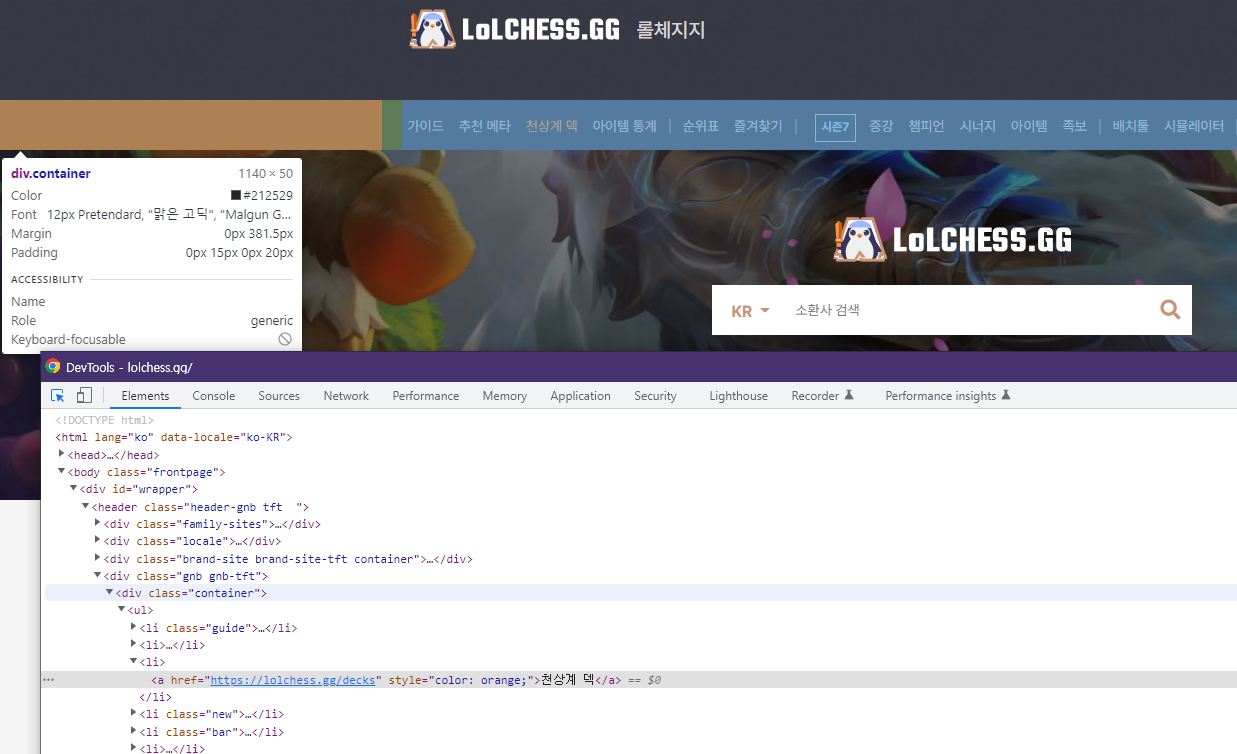The width and height of the screenshot is (1237, 754).
Task: Collapse the div id="wrapper" node
Action: point(74,489)
